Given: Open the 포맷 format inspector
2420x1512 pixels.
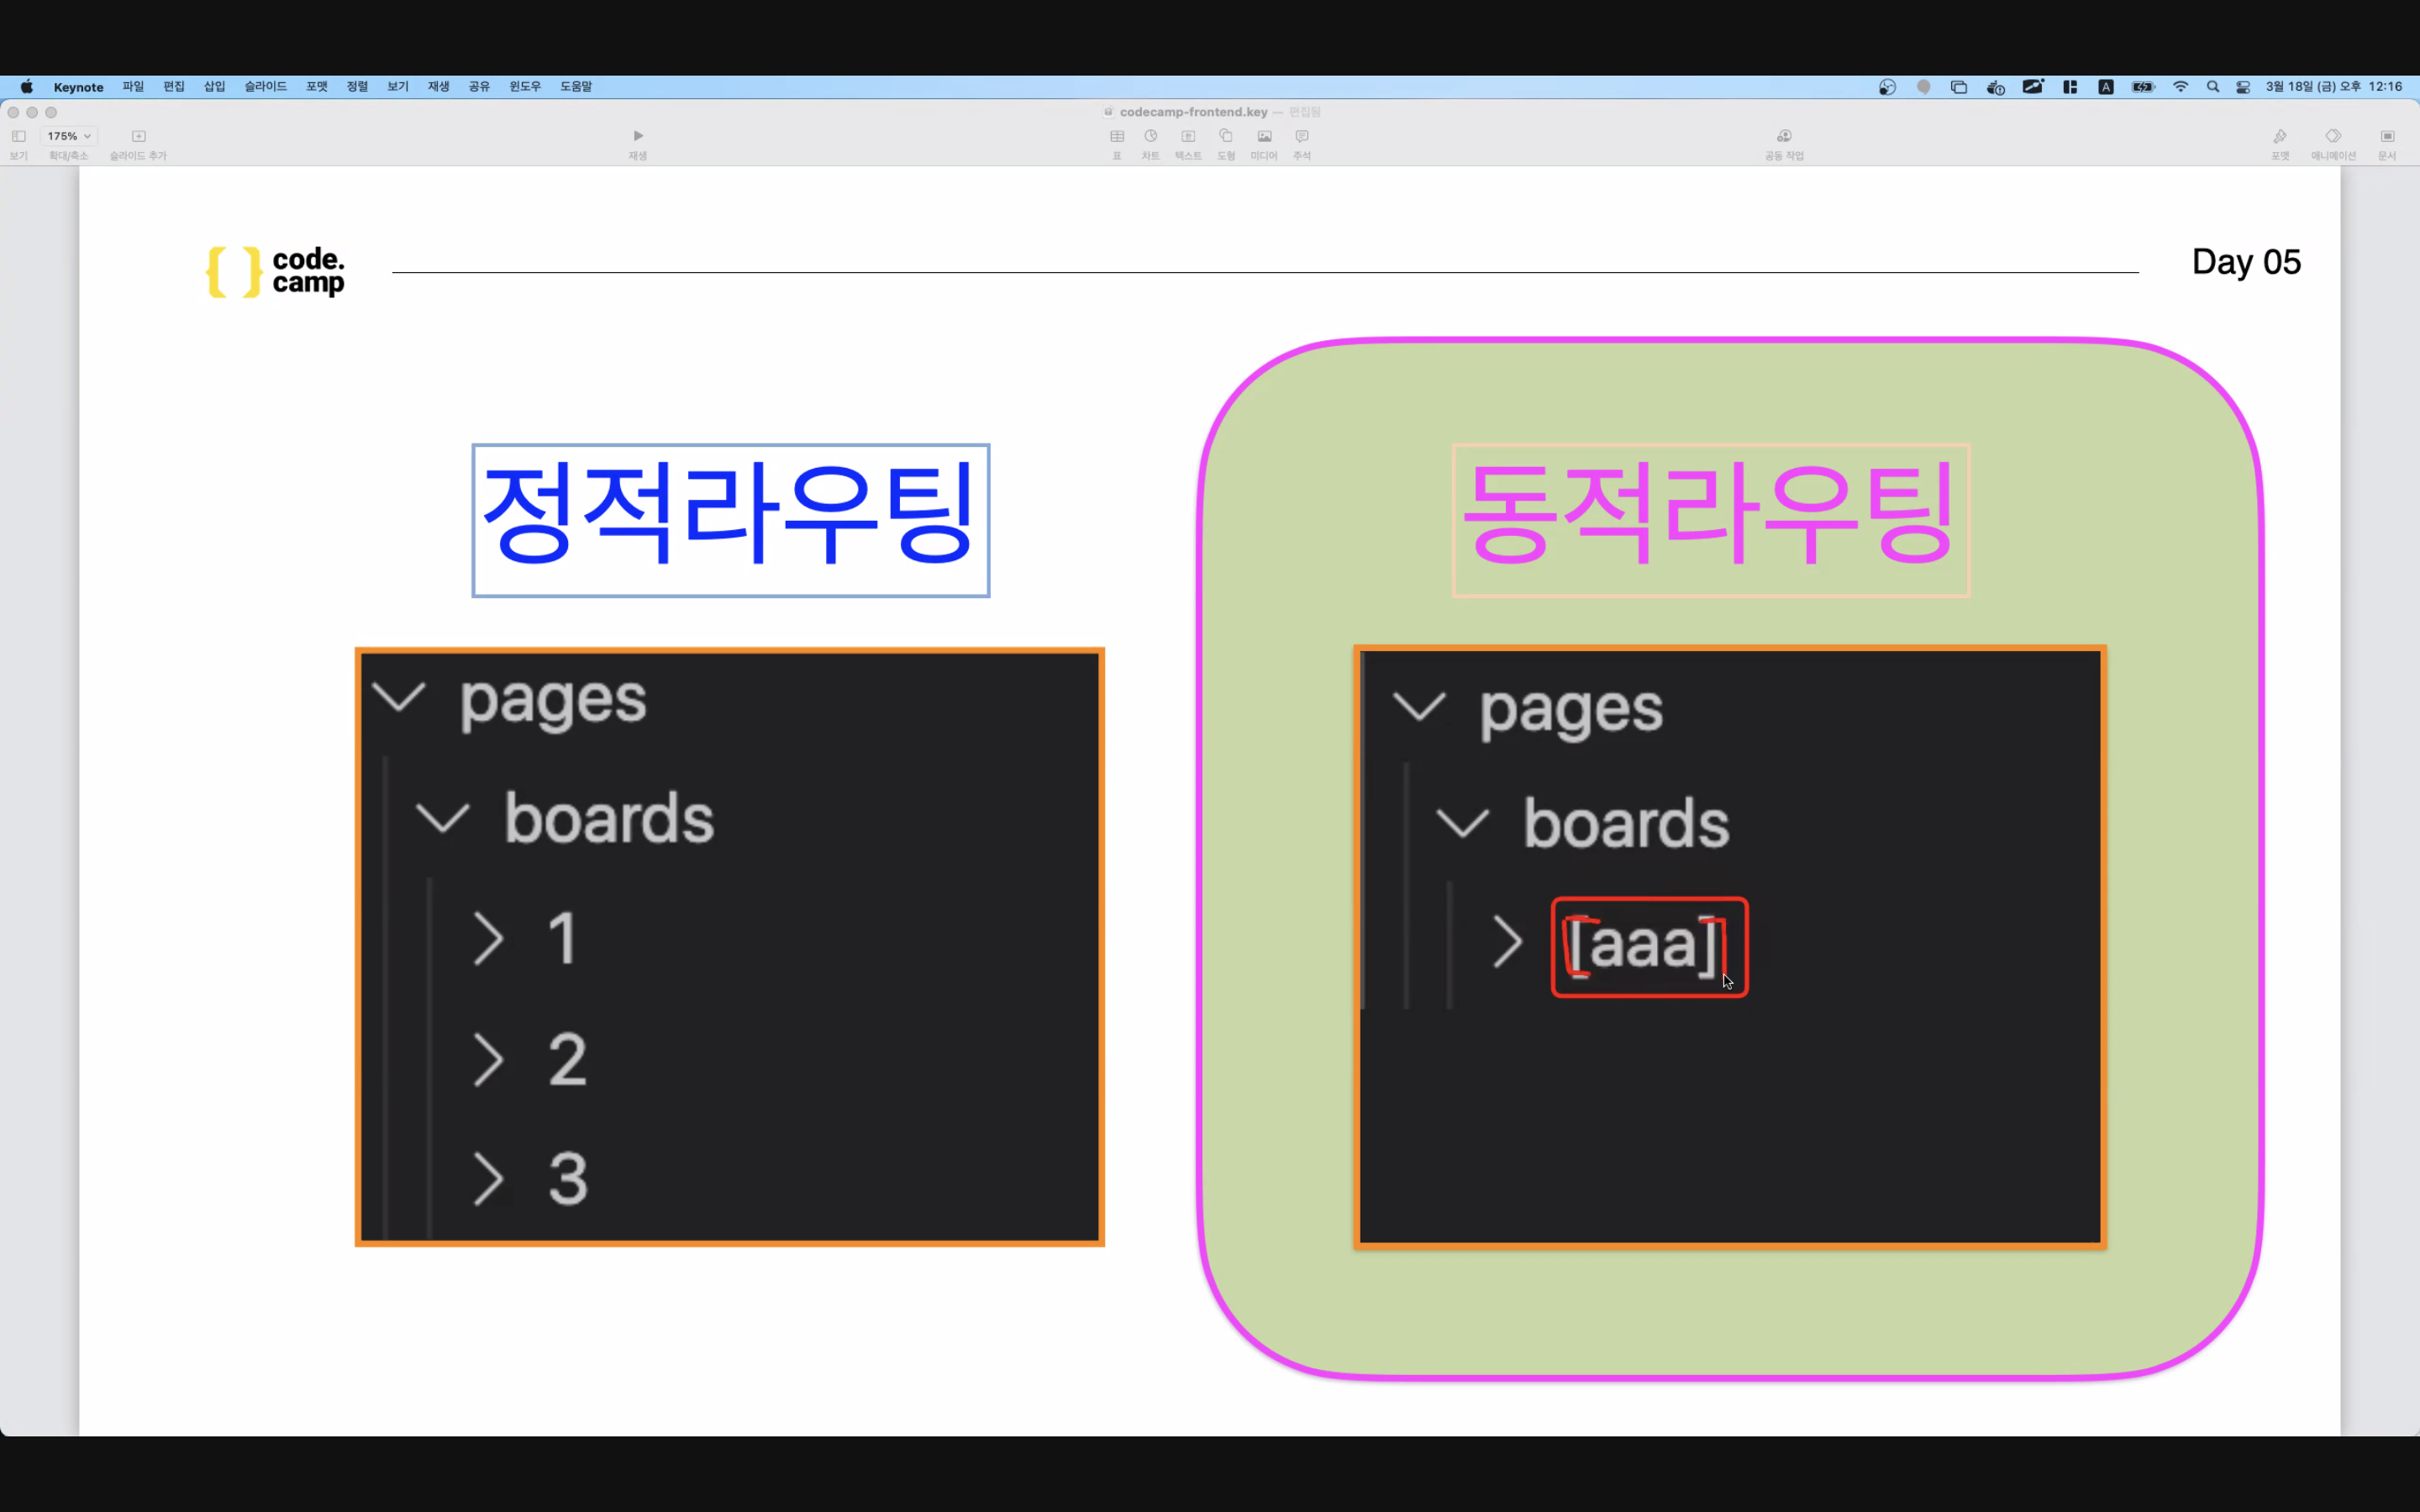Looking at the screenshot, I should [x=2280, y=136].
